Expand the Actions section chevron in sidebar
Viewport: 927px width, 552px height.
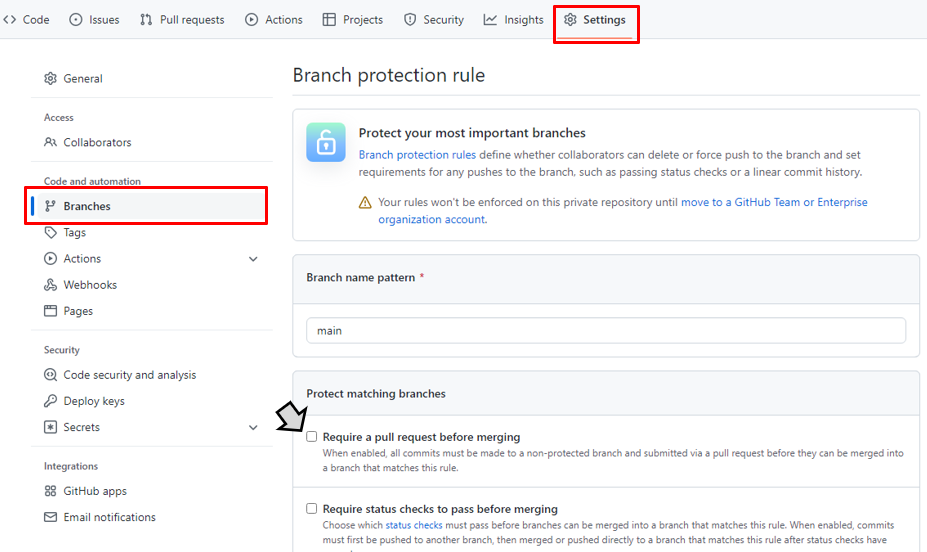coord(253,259)
